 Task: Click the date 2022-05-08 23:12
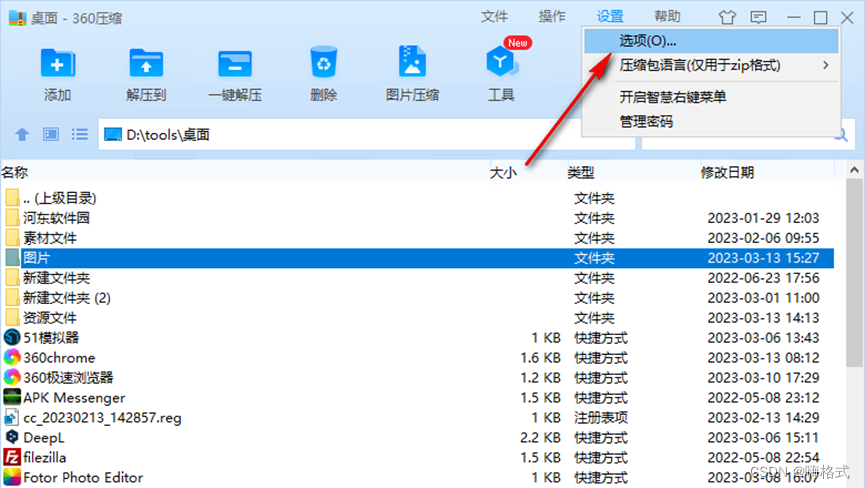(x=763, y=398)
